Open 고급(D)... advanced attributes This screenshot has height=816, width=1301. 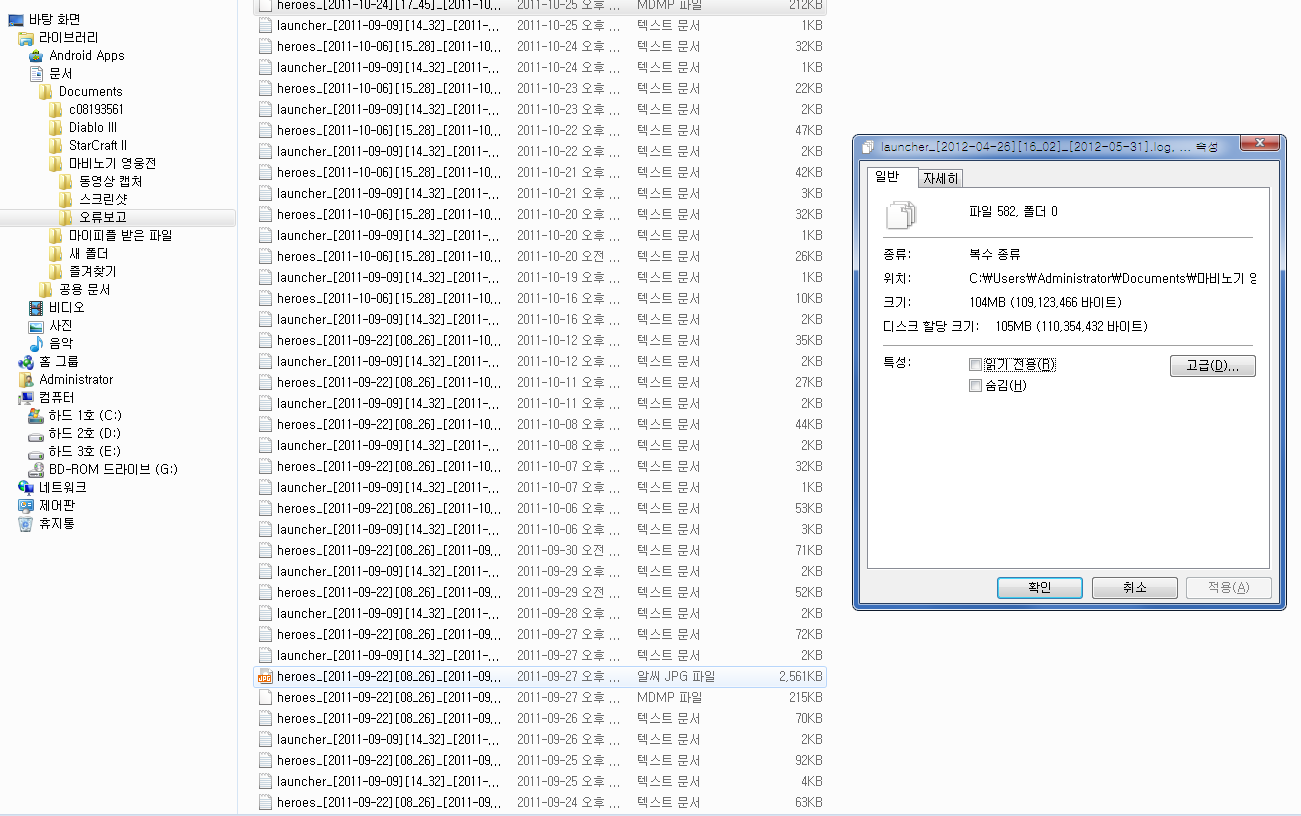point(1212,366)
